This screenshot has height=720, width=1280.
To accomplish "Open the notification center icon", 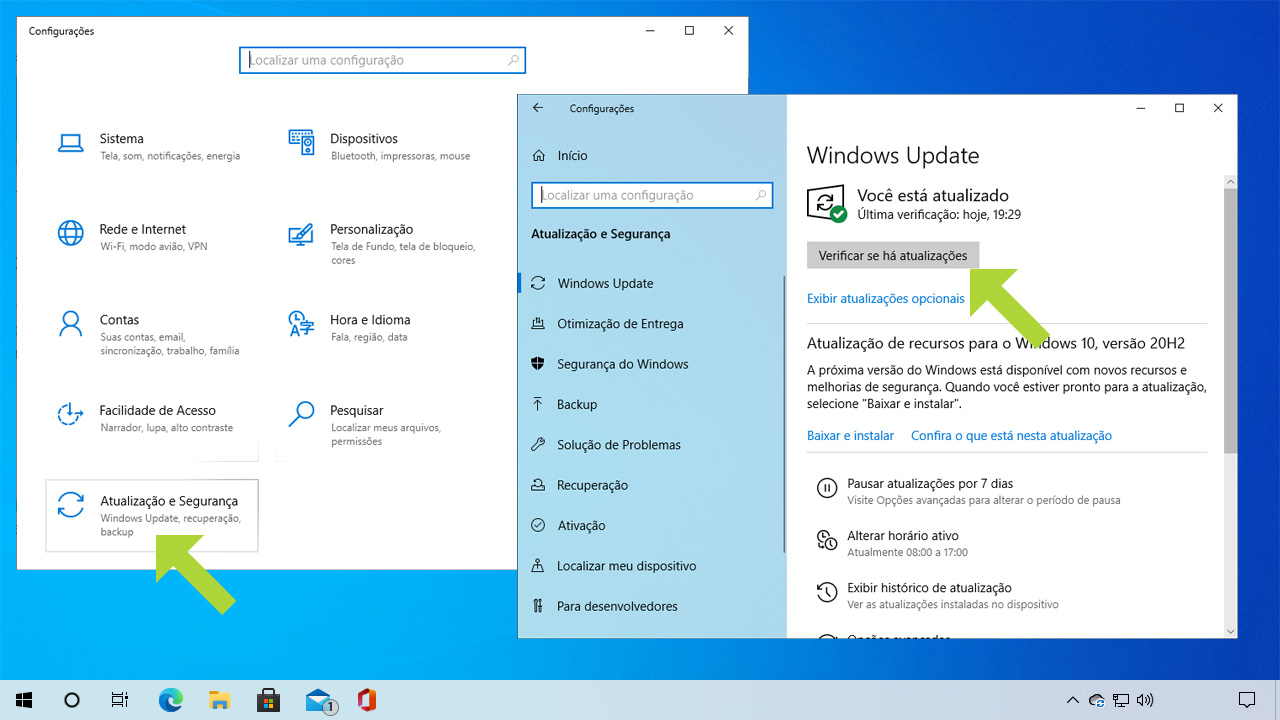I will (1247, 700).
